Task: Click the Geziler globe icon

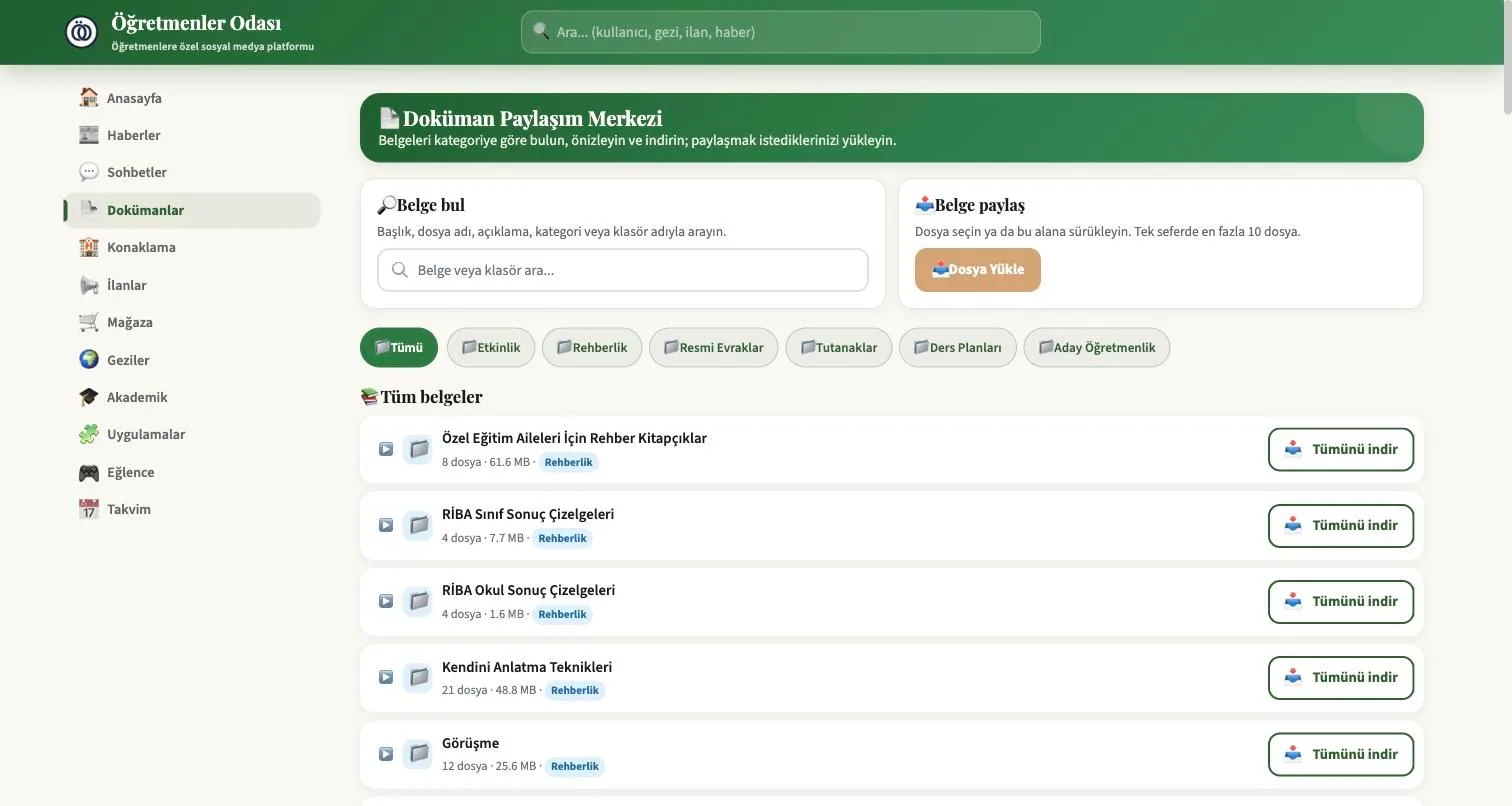Action: point(89,360)
